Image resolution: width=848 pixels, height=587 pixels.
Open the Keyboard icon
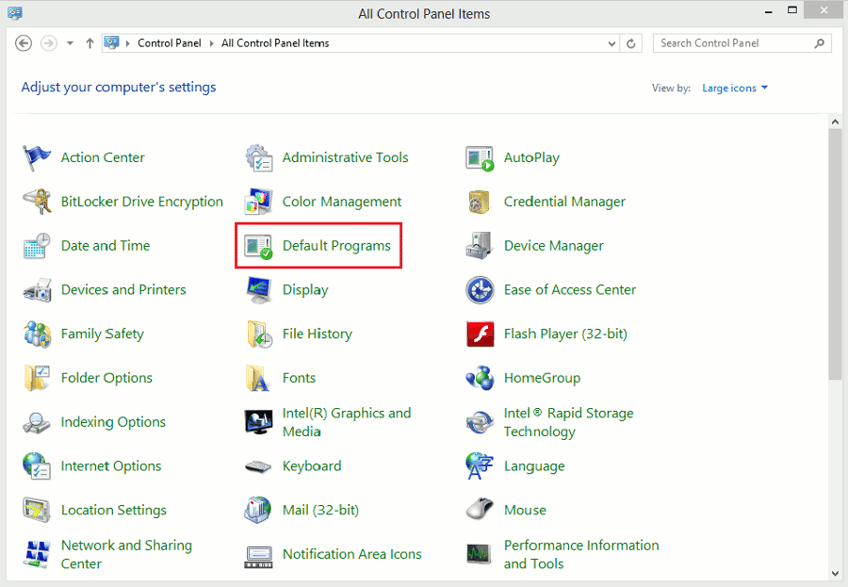(258, 466)
